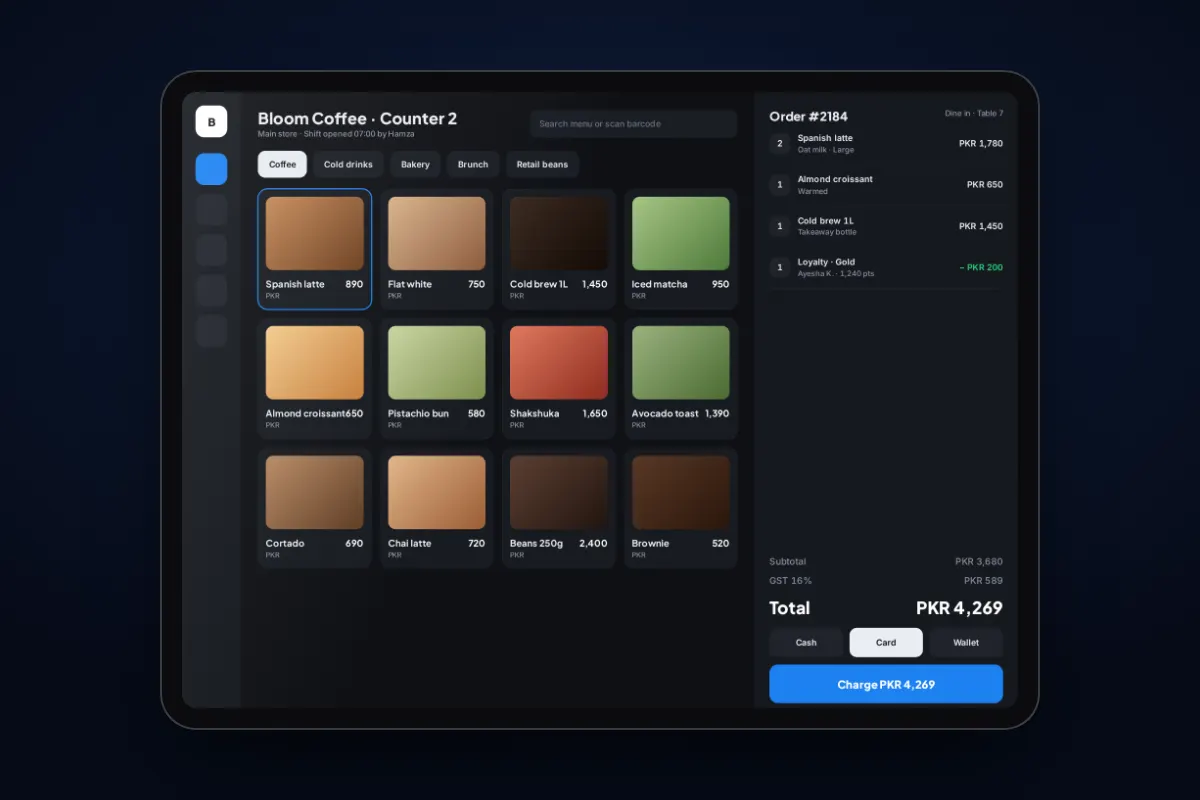Tap quantity badge beside Almond croissant order line
1200x800 pixels.
click(780, 185)
